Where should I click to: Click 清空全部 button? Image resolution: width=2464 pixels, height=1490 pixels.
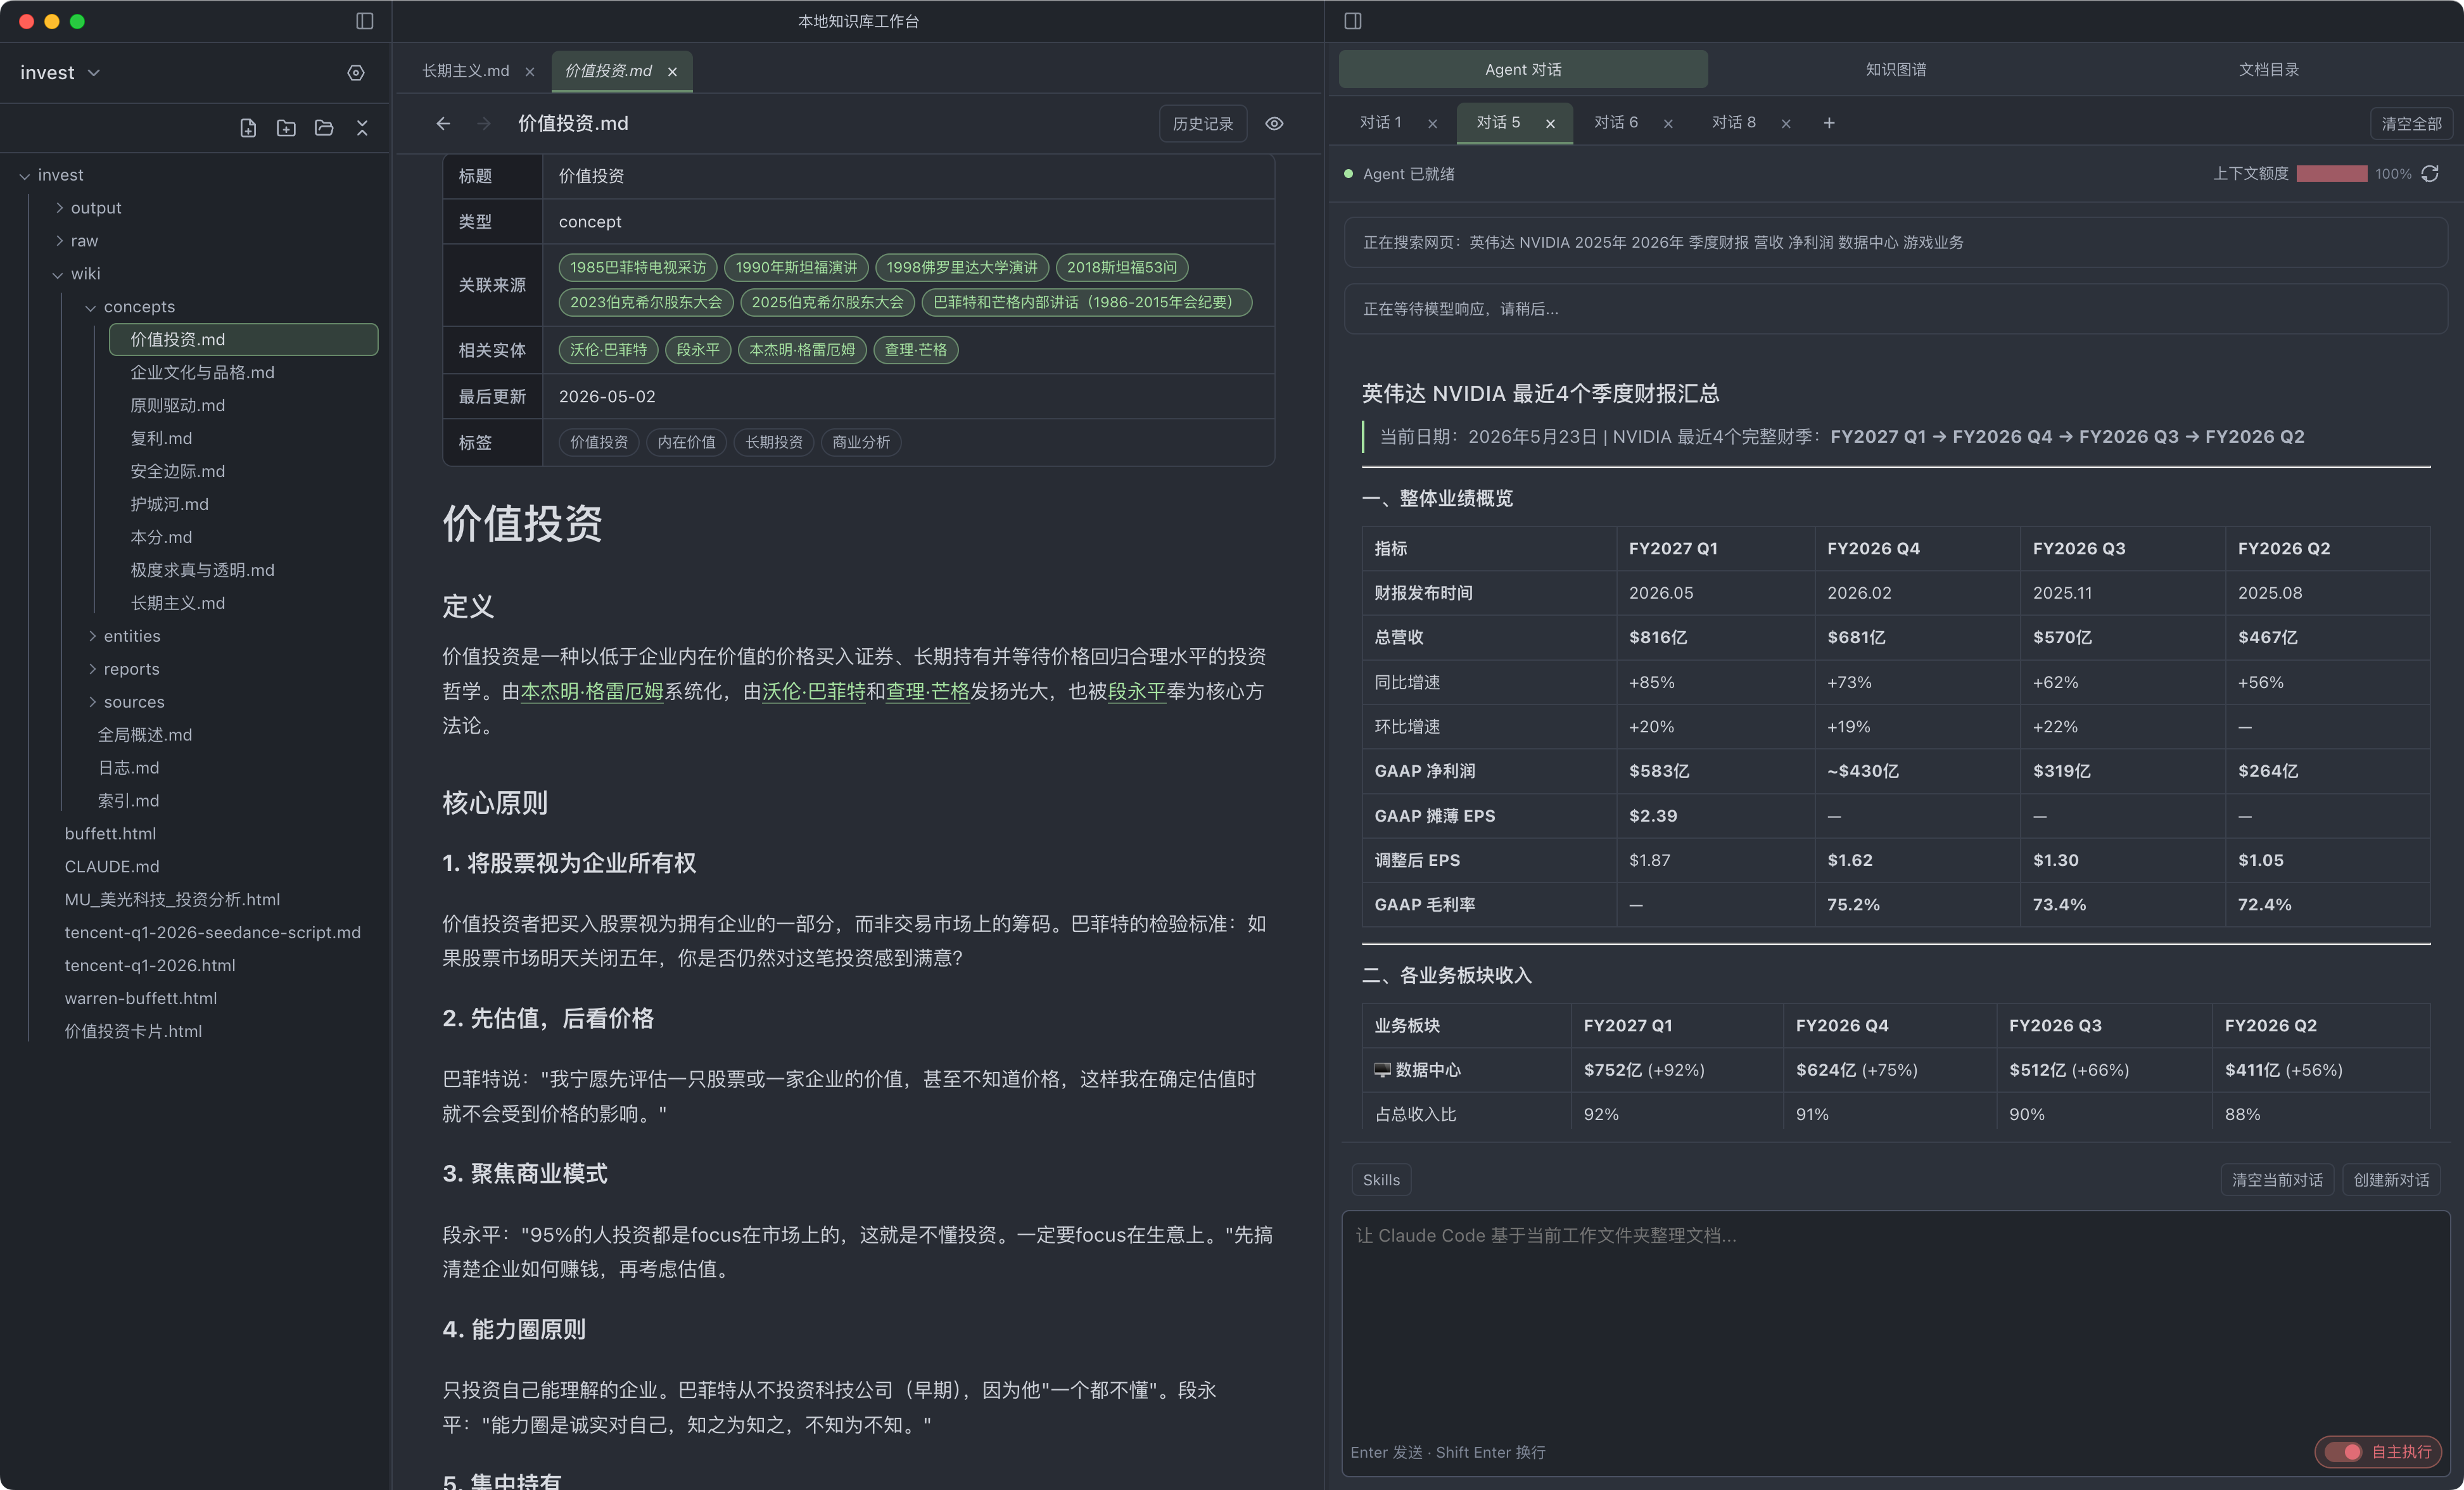point(2411,124)
